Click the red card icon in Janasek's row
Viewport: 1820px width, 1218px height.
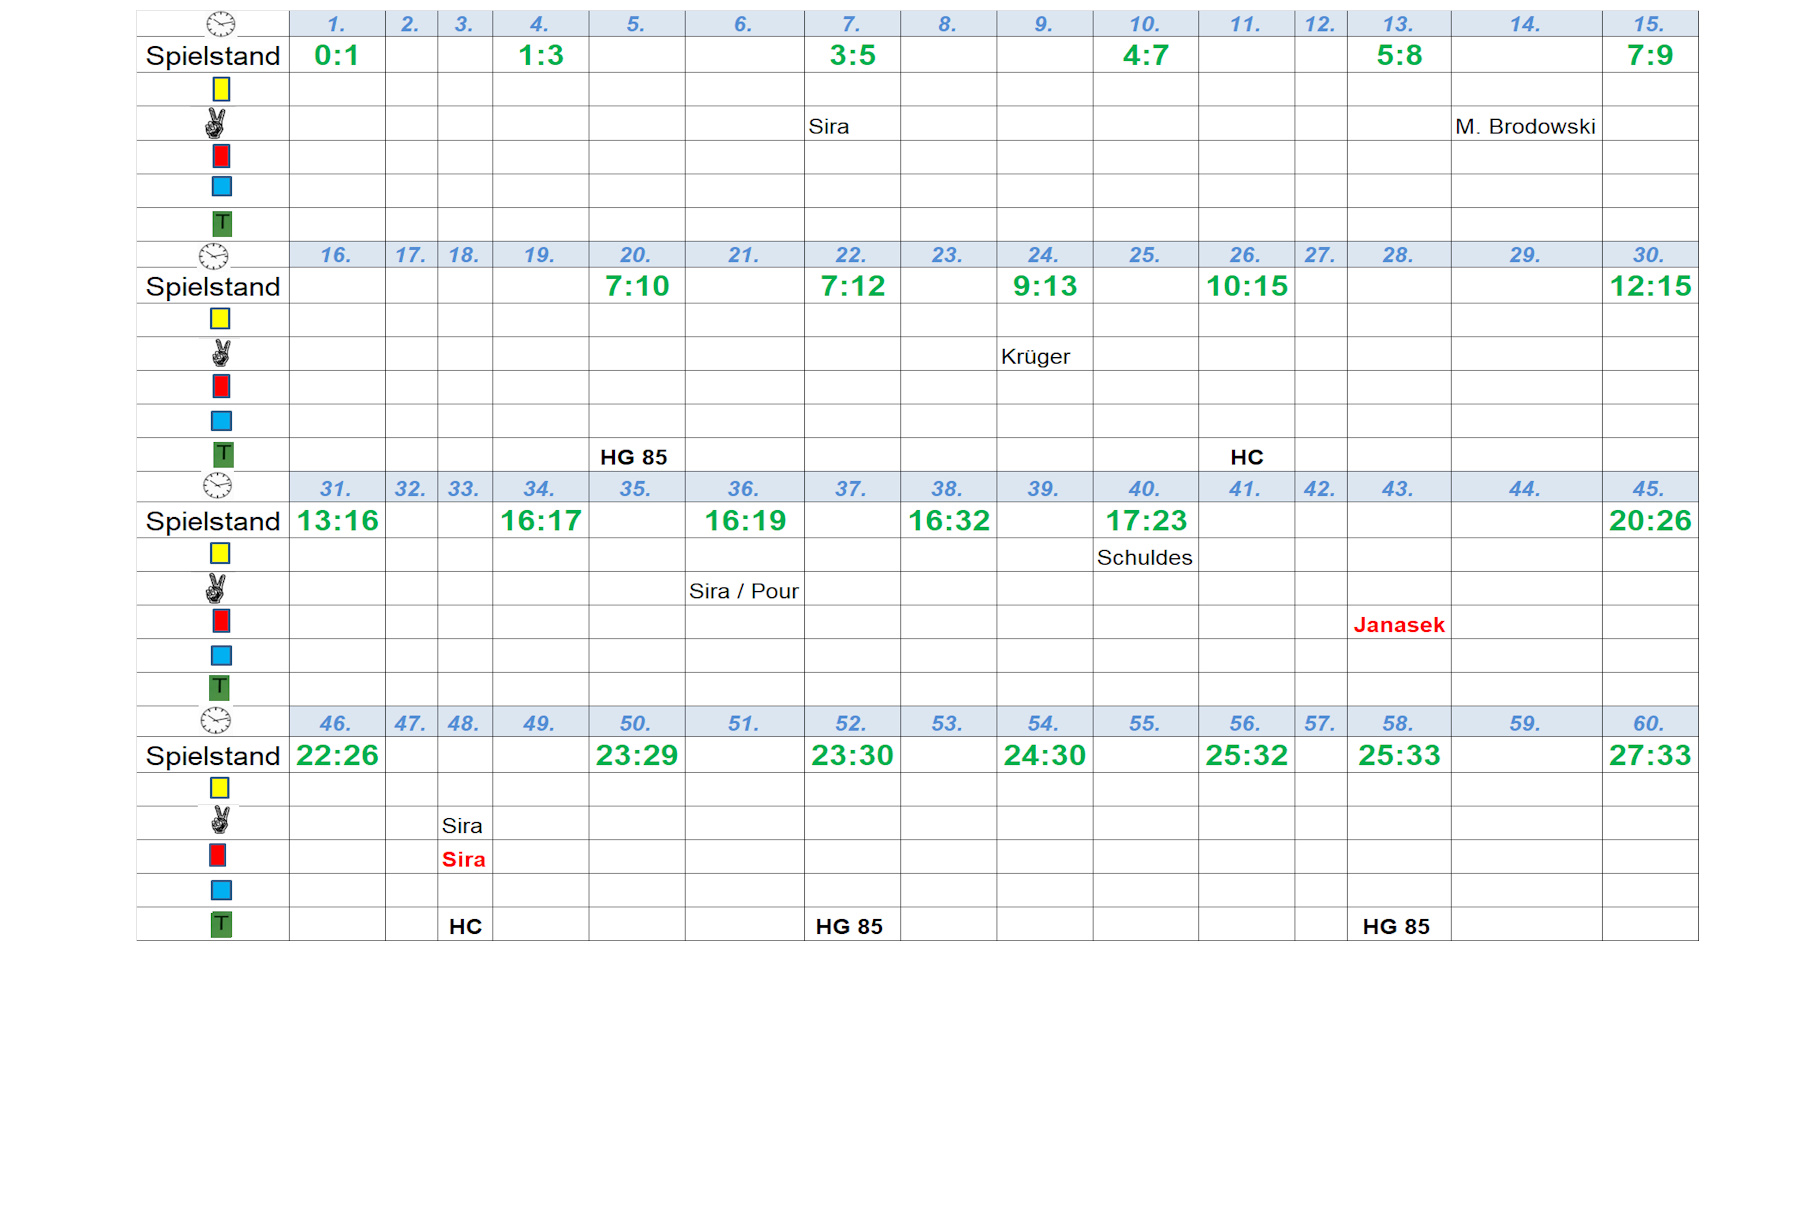(221, 621)
